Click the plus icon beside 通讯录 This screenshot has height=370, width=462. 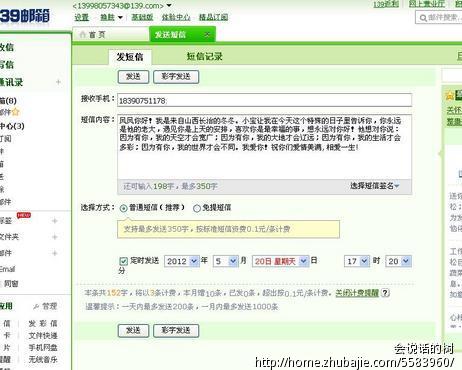[x=58, y=82]
